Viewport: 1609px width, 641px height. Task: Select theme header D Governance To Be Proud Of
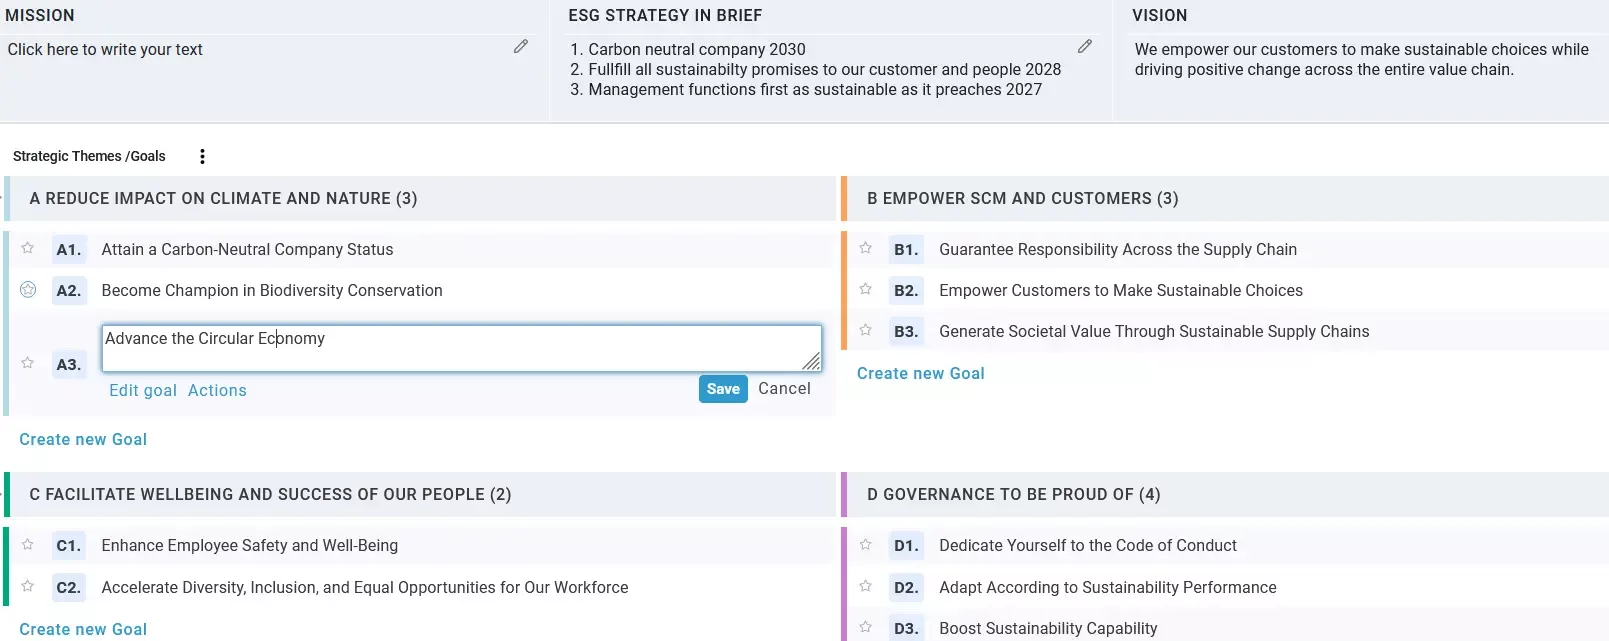click(x=1013, y=494)
